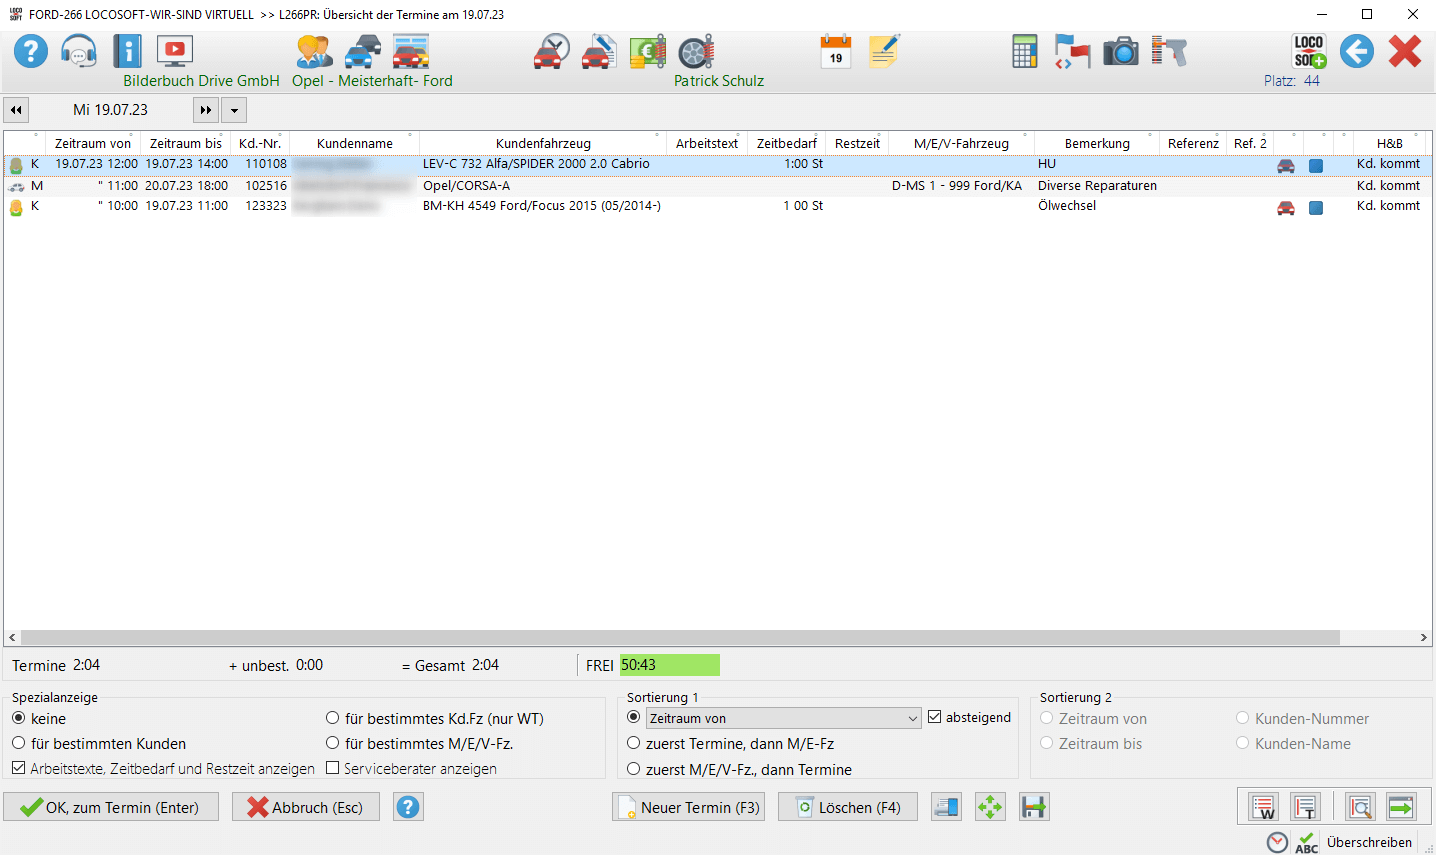Expand the 'Zeitraum von' sorting dropdown

pos(912,719)
